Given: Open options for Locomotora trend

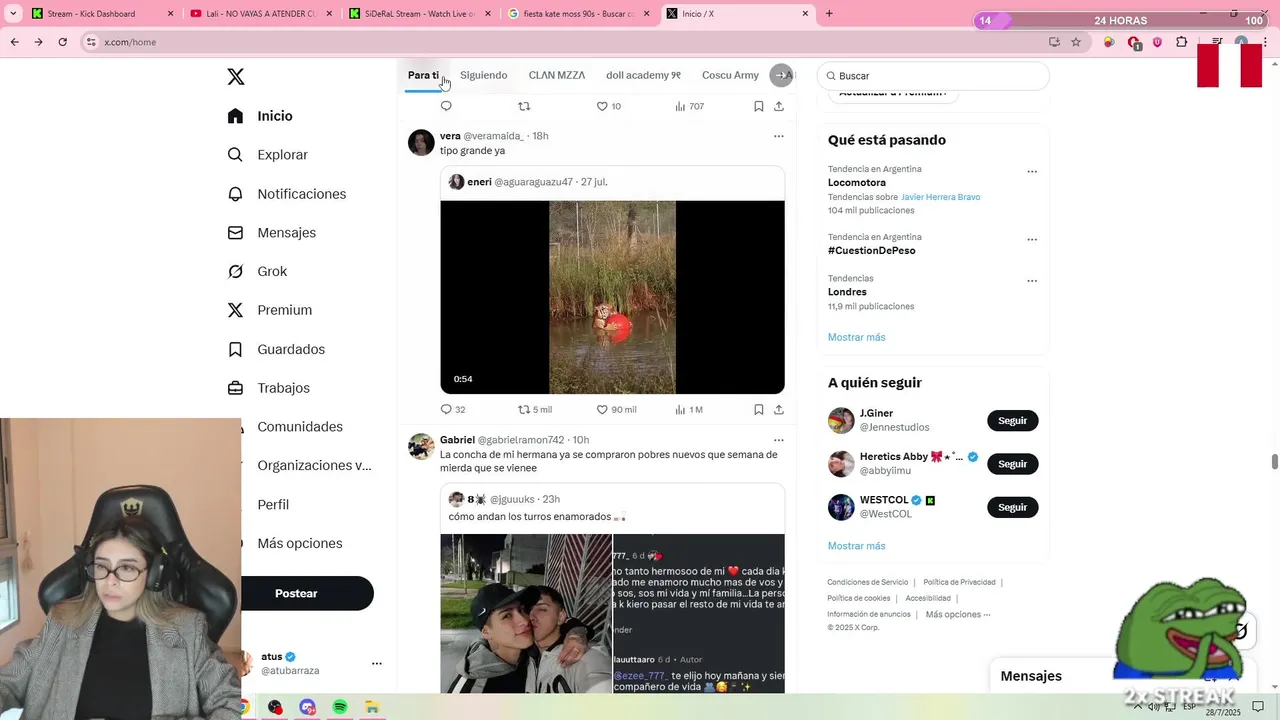Looking at the screenshot, I should tap(1032, 171).
